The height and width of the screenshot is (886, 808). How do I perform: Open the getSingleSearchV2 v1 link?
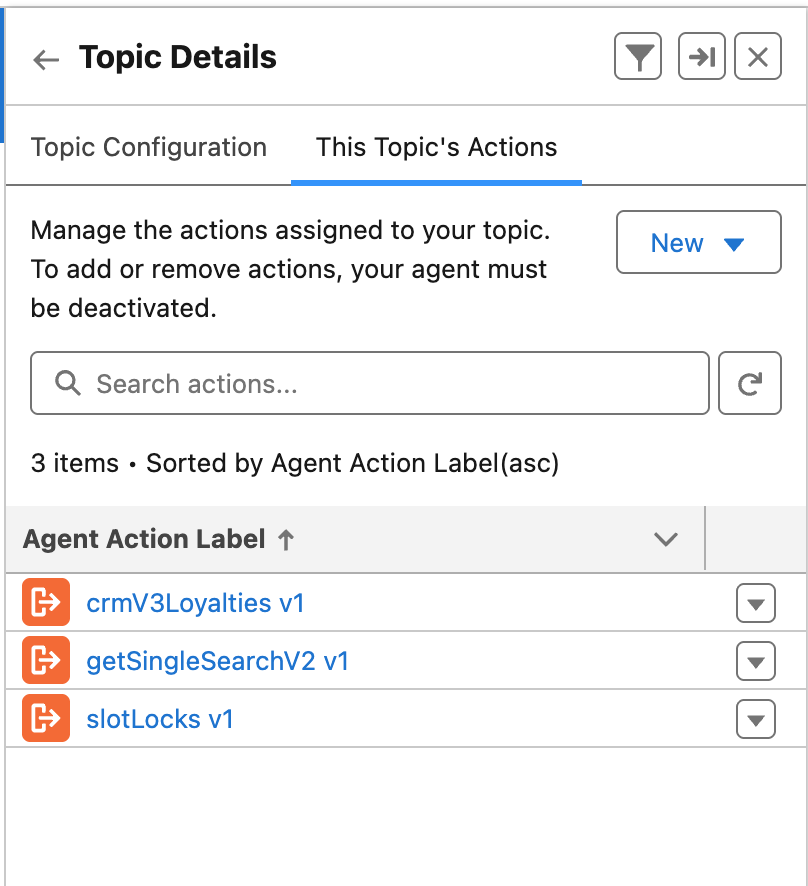[217, 661]
